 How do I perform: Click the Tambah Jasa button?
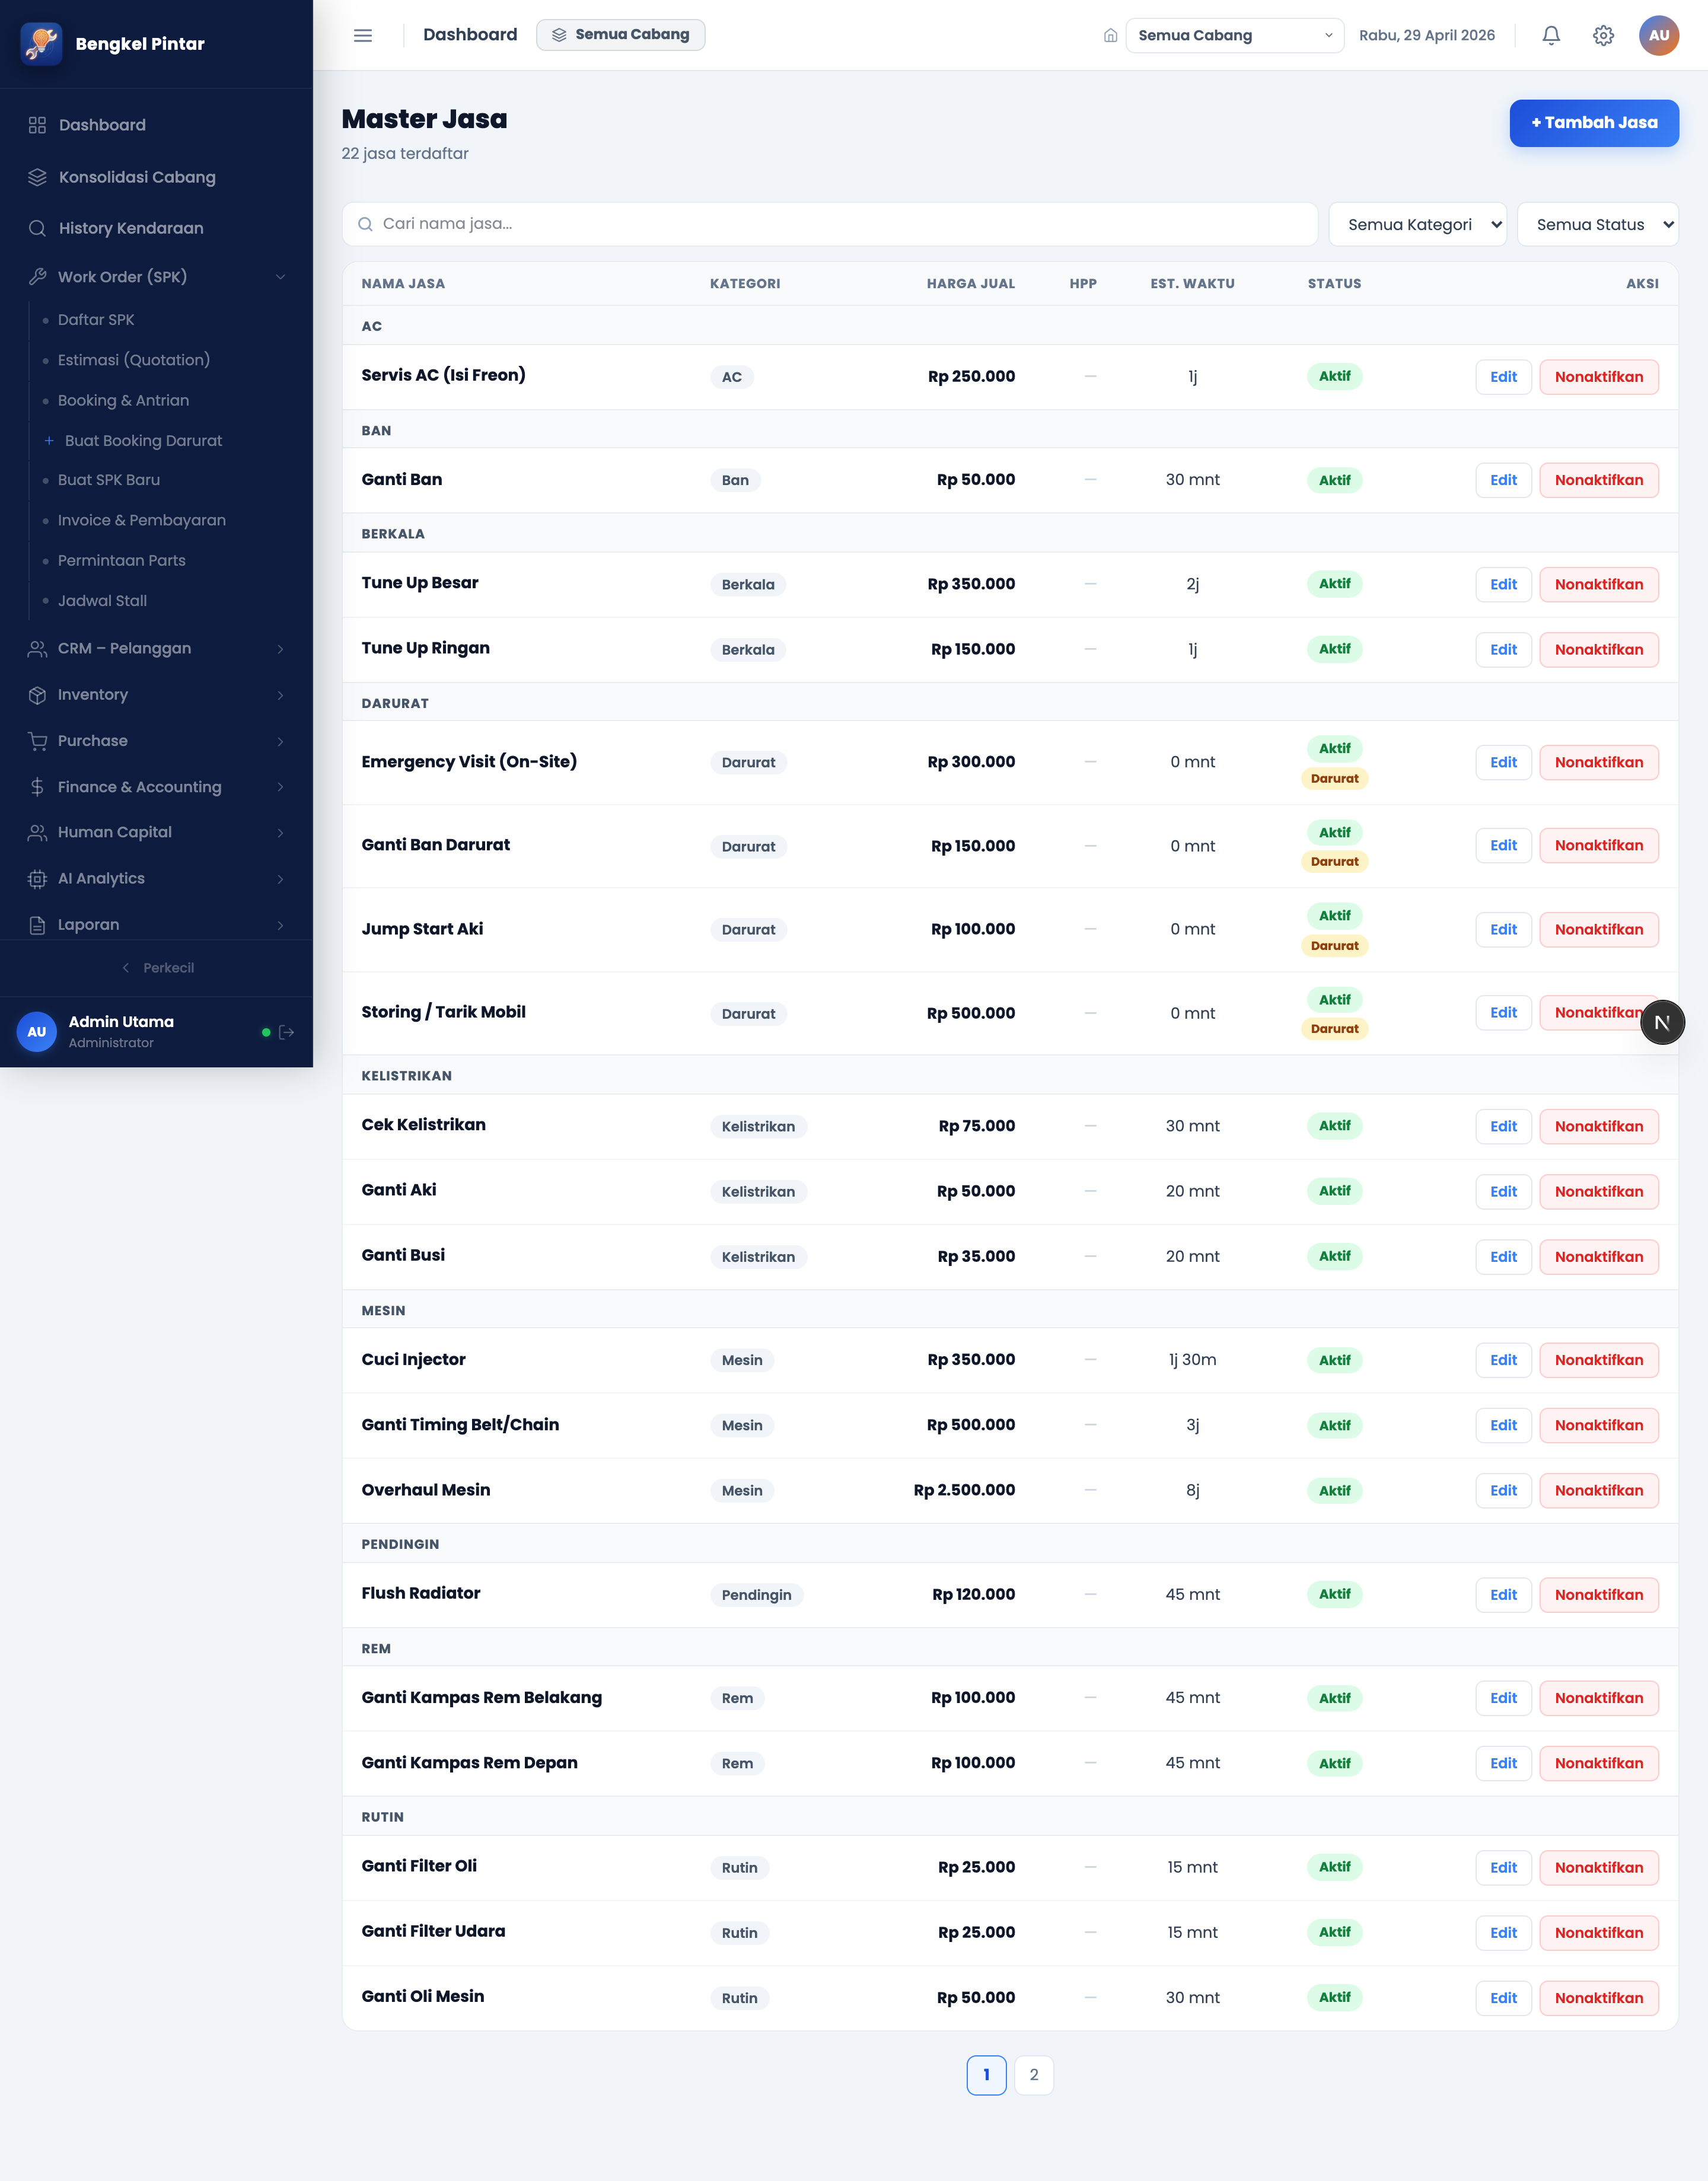[1594, 123]
